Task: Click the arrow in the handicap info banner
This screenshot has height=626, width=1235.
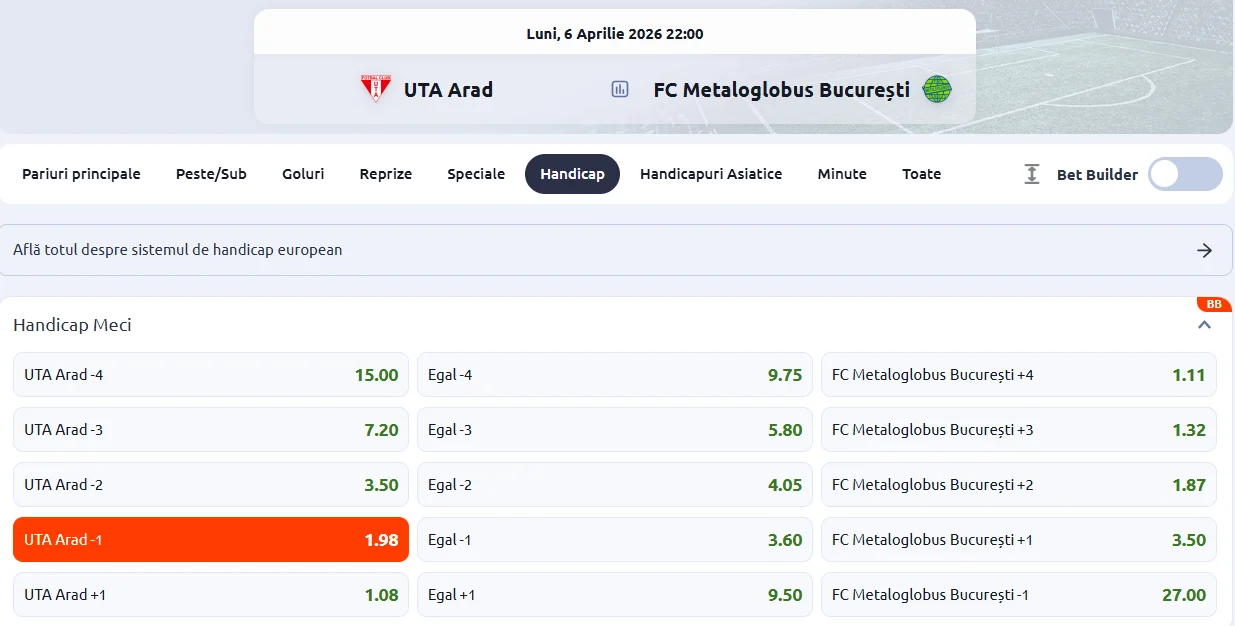Action: (1204, 250)
